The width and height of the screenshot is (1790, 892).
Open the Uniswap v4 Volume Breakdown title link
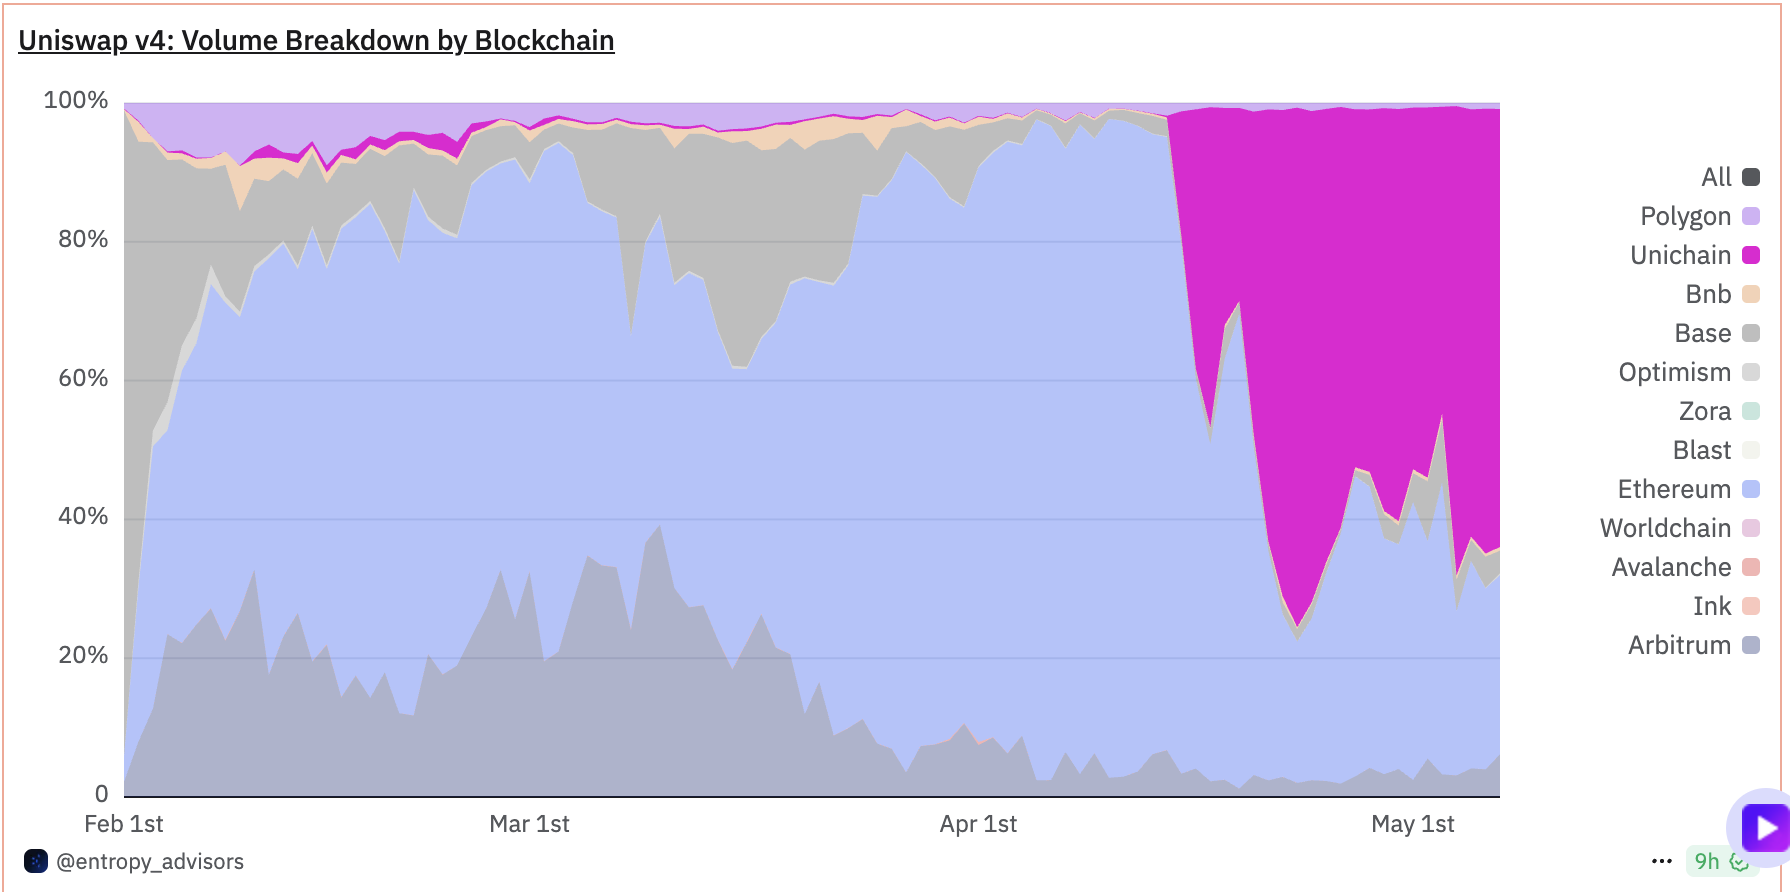click(316, 40)
